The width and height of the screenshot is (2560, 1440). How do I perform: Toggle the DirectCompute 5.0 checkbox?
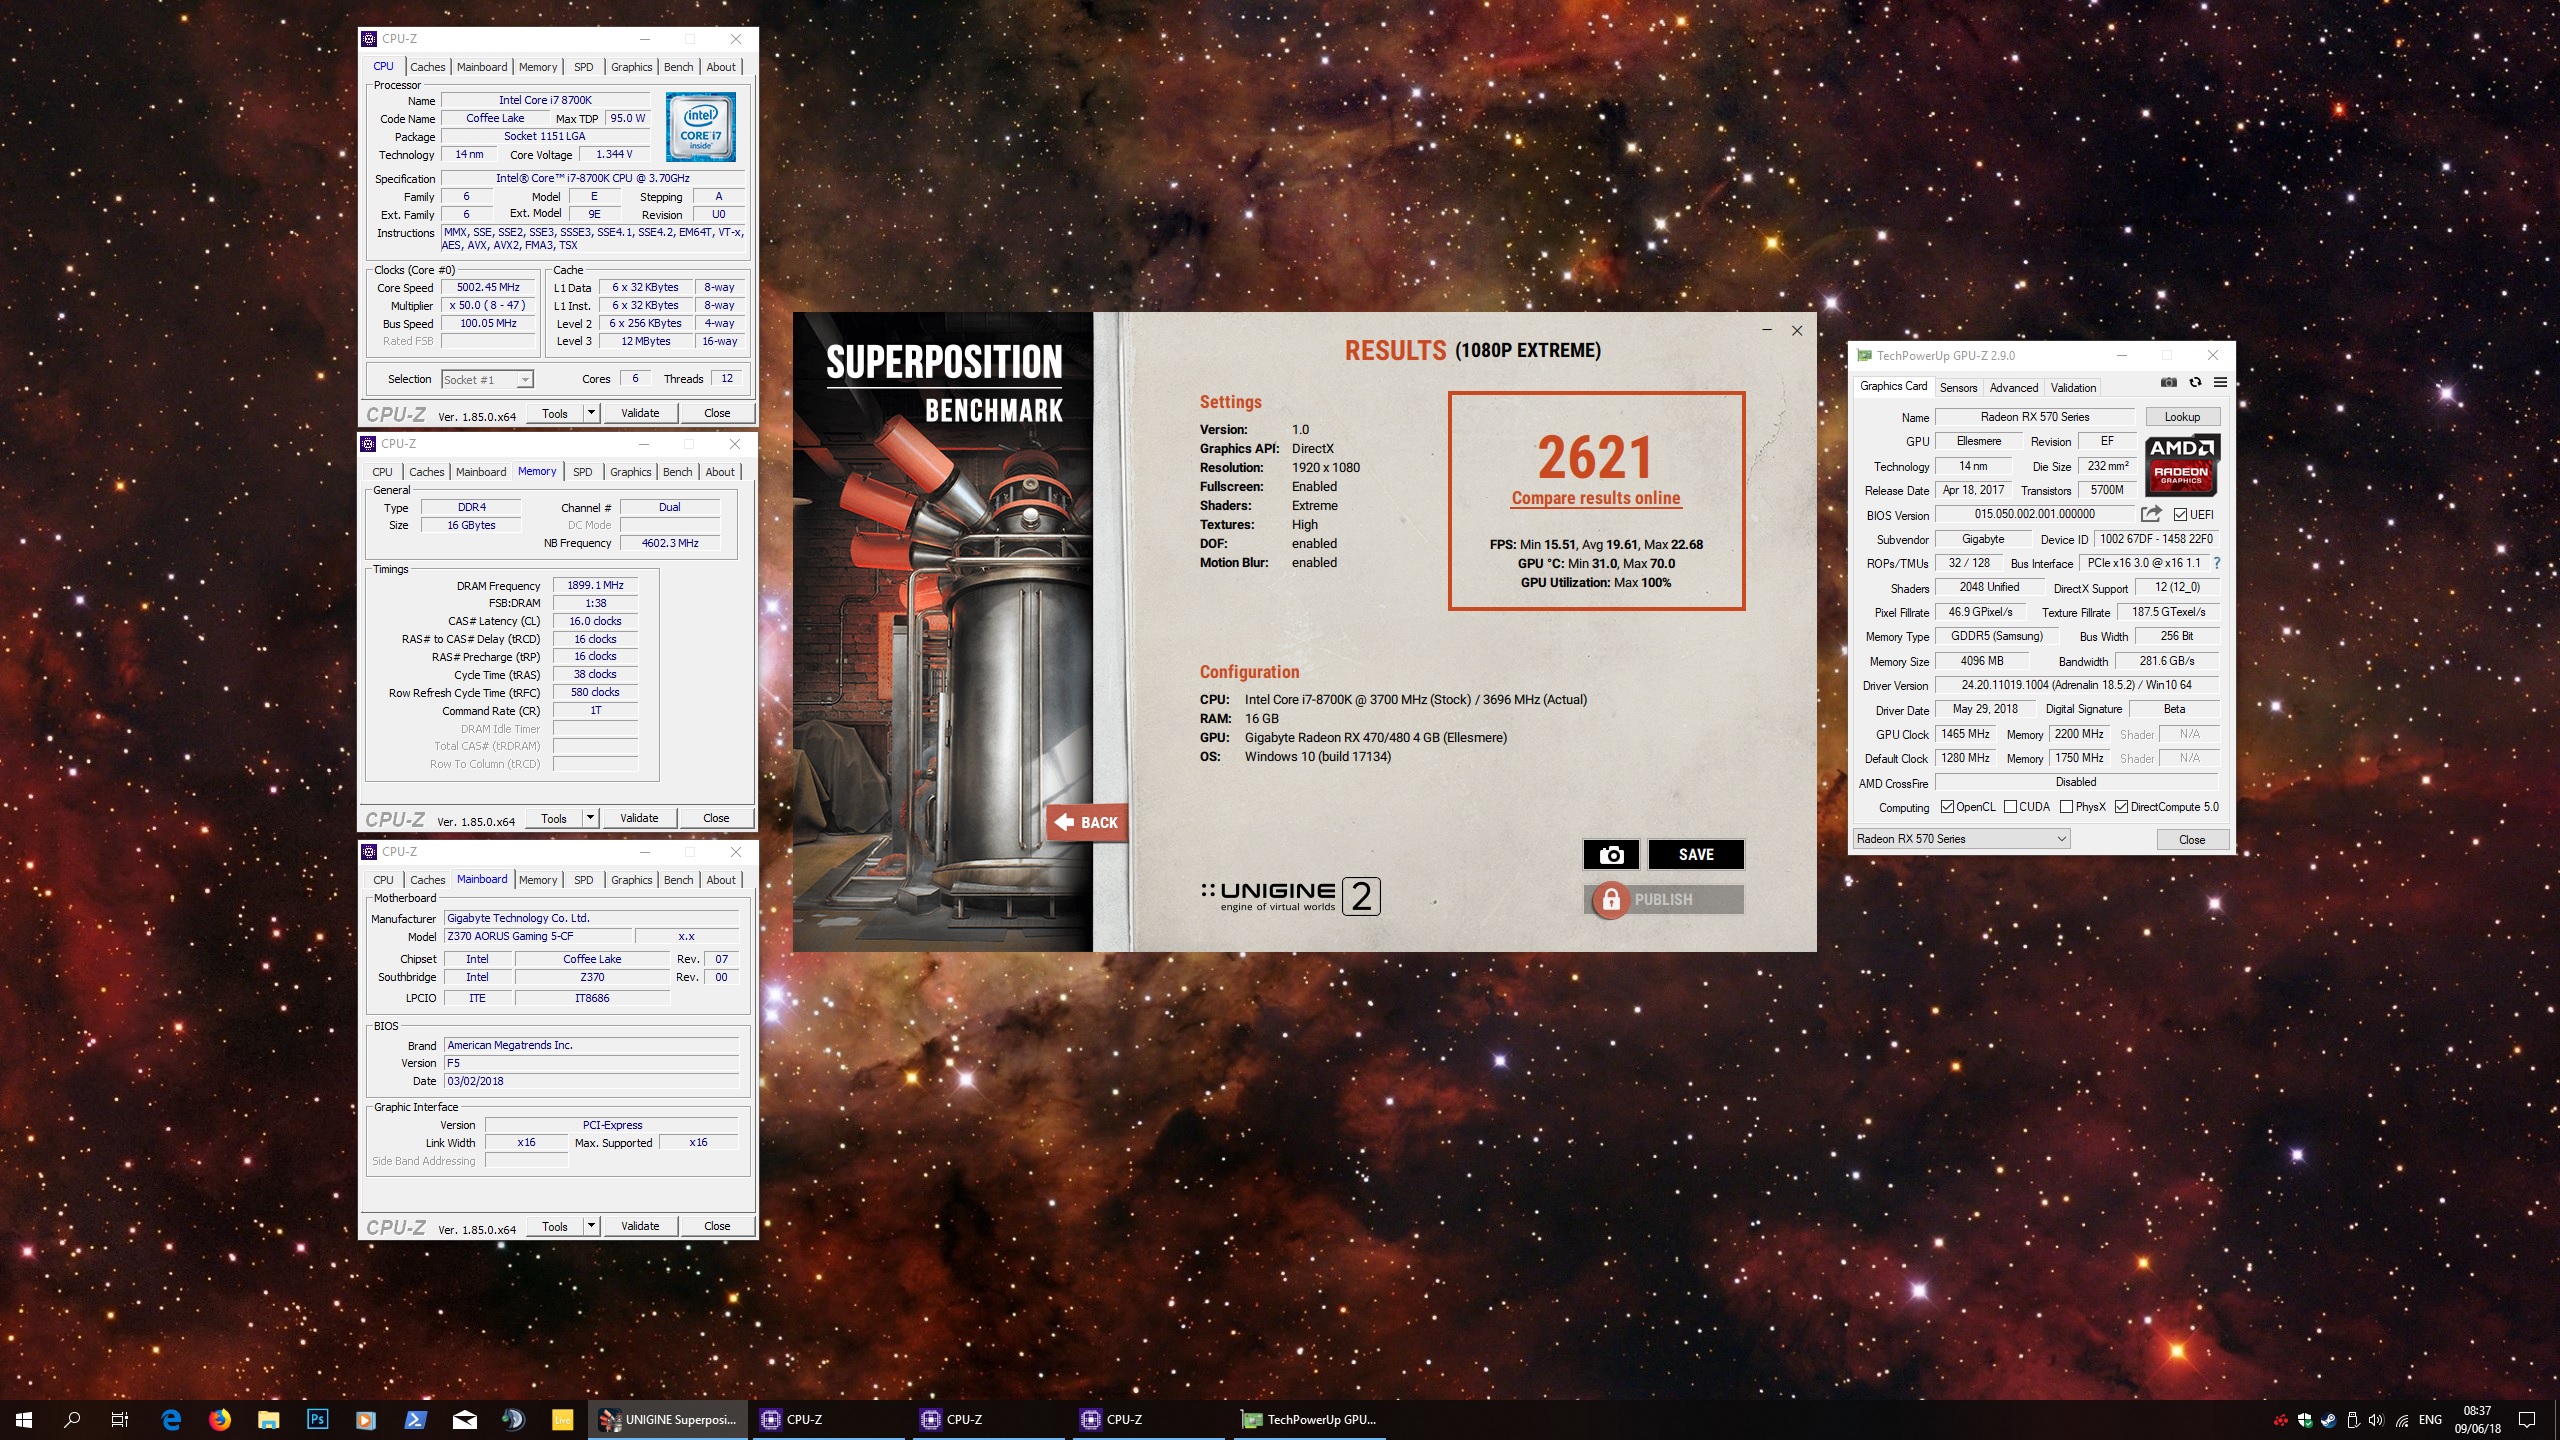point(2121,807)
